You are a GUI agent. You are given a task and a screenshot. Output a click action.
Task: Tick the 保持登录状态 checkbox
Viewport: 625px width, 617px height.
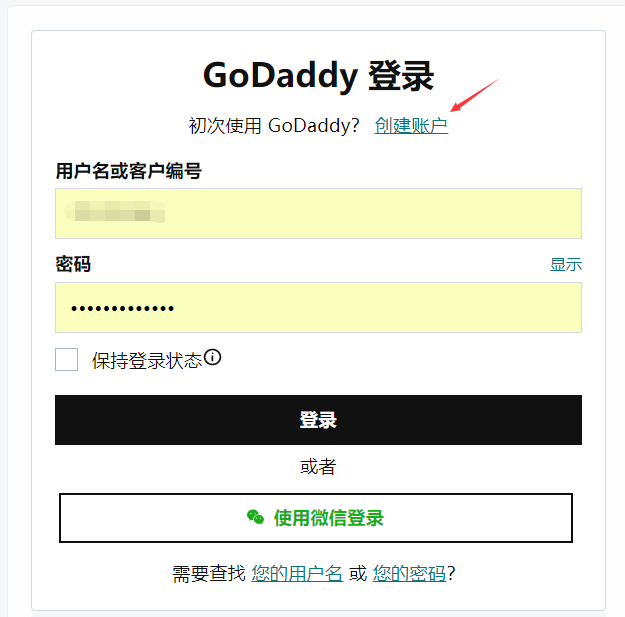(67, 360)
